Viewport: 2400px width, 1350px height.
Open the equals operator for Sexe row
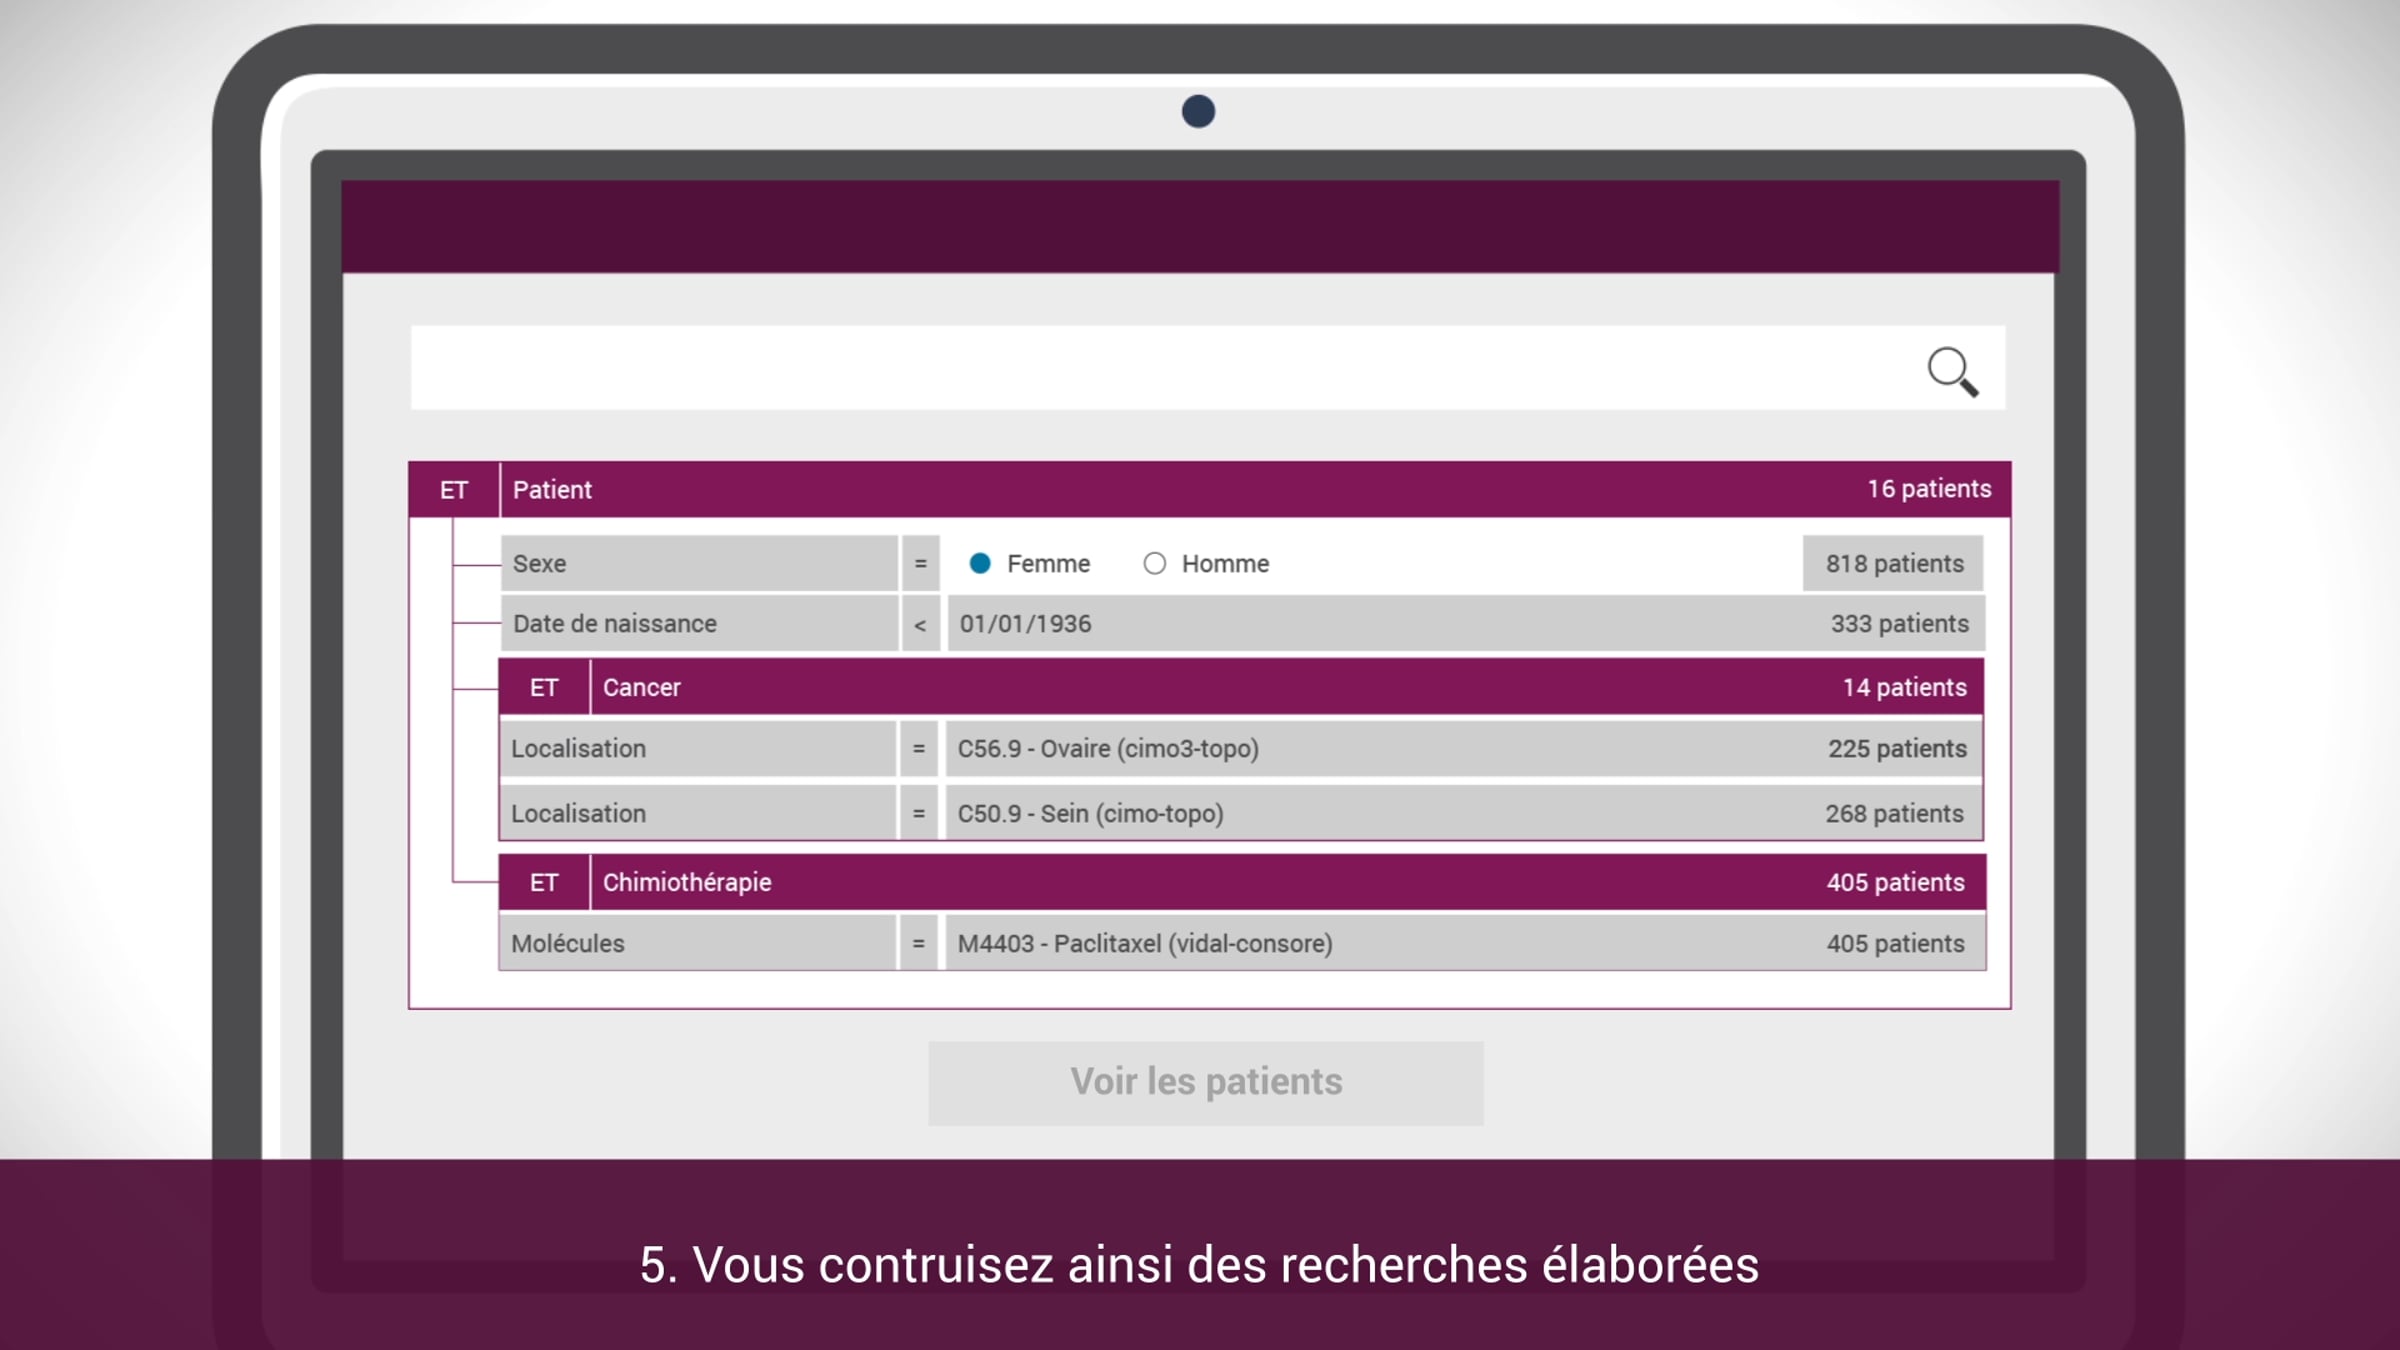point(920,564)
